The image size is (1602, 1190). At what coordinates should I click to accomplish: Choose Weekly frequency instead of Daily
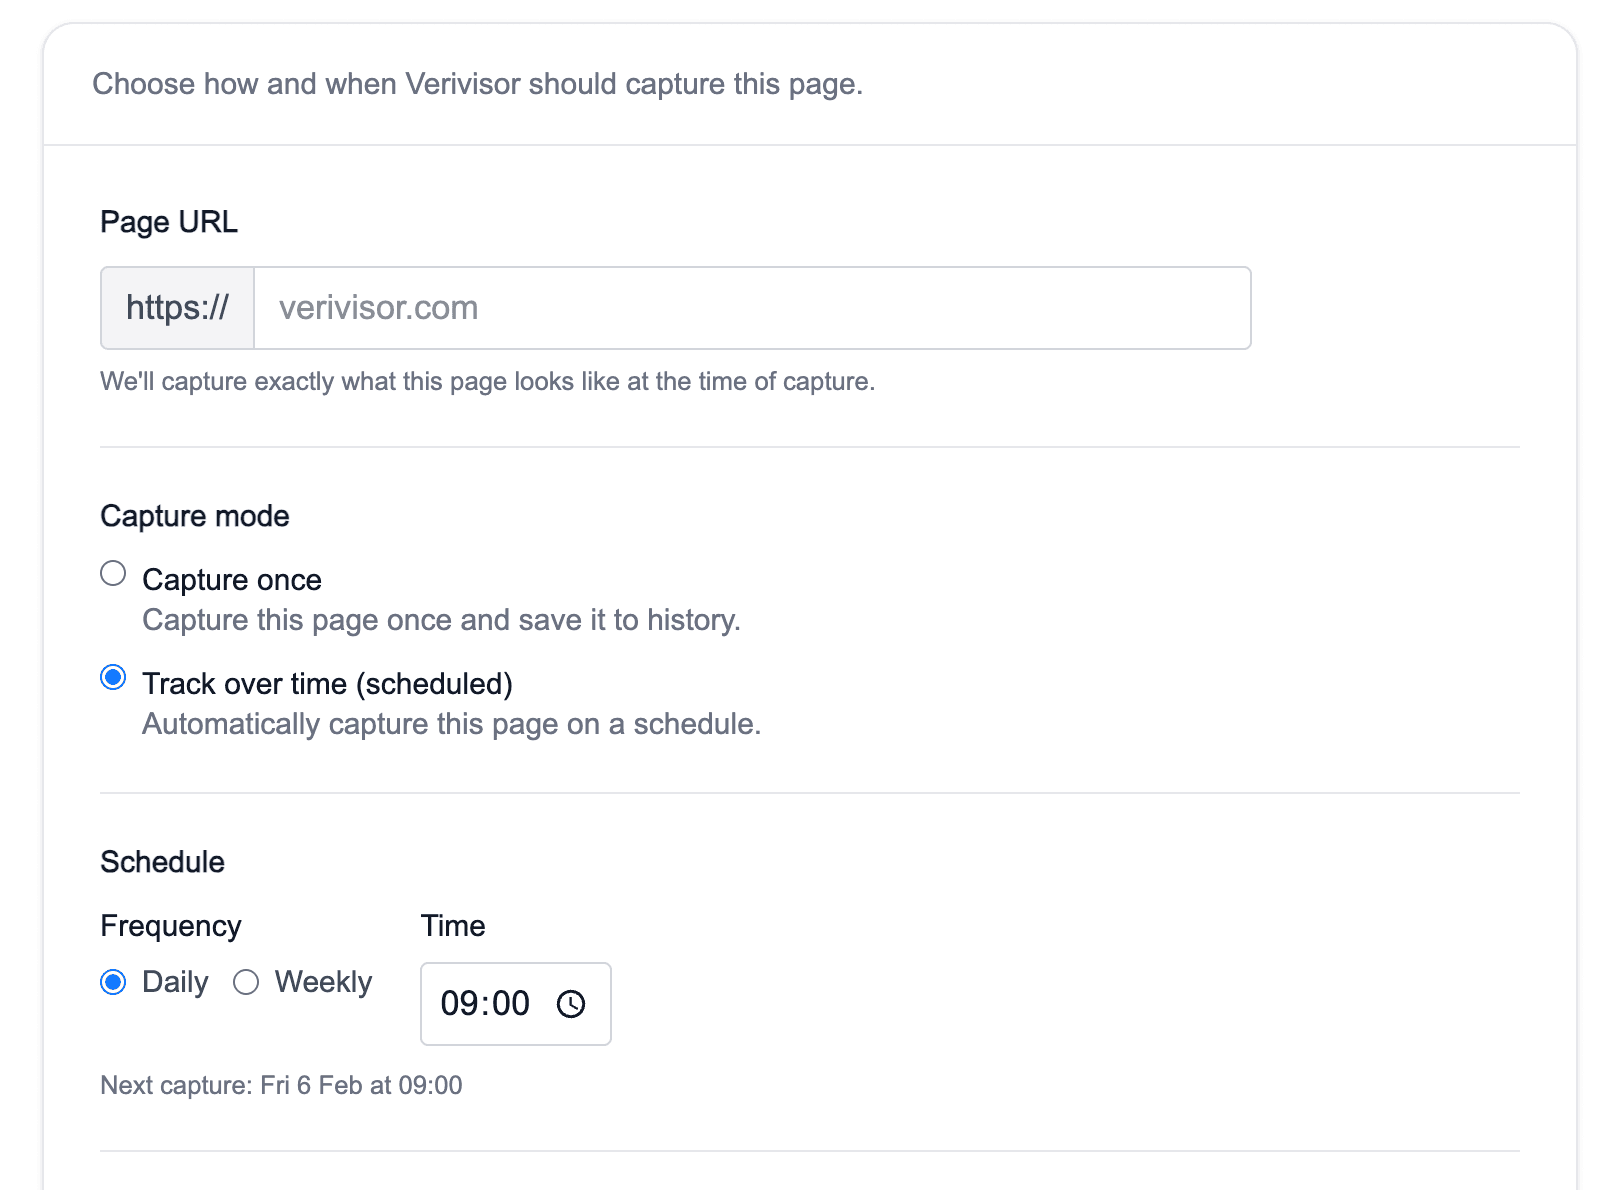point(247,982)
